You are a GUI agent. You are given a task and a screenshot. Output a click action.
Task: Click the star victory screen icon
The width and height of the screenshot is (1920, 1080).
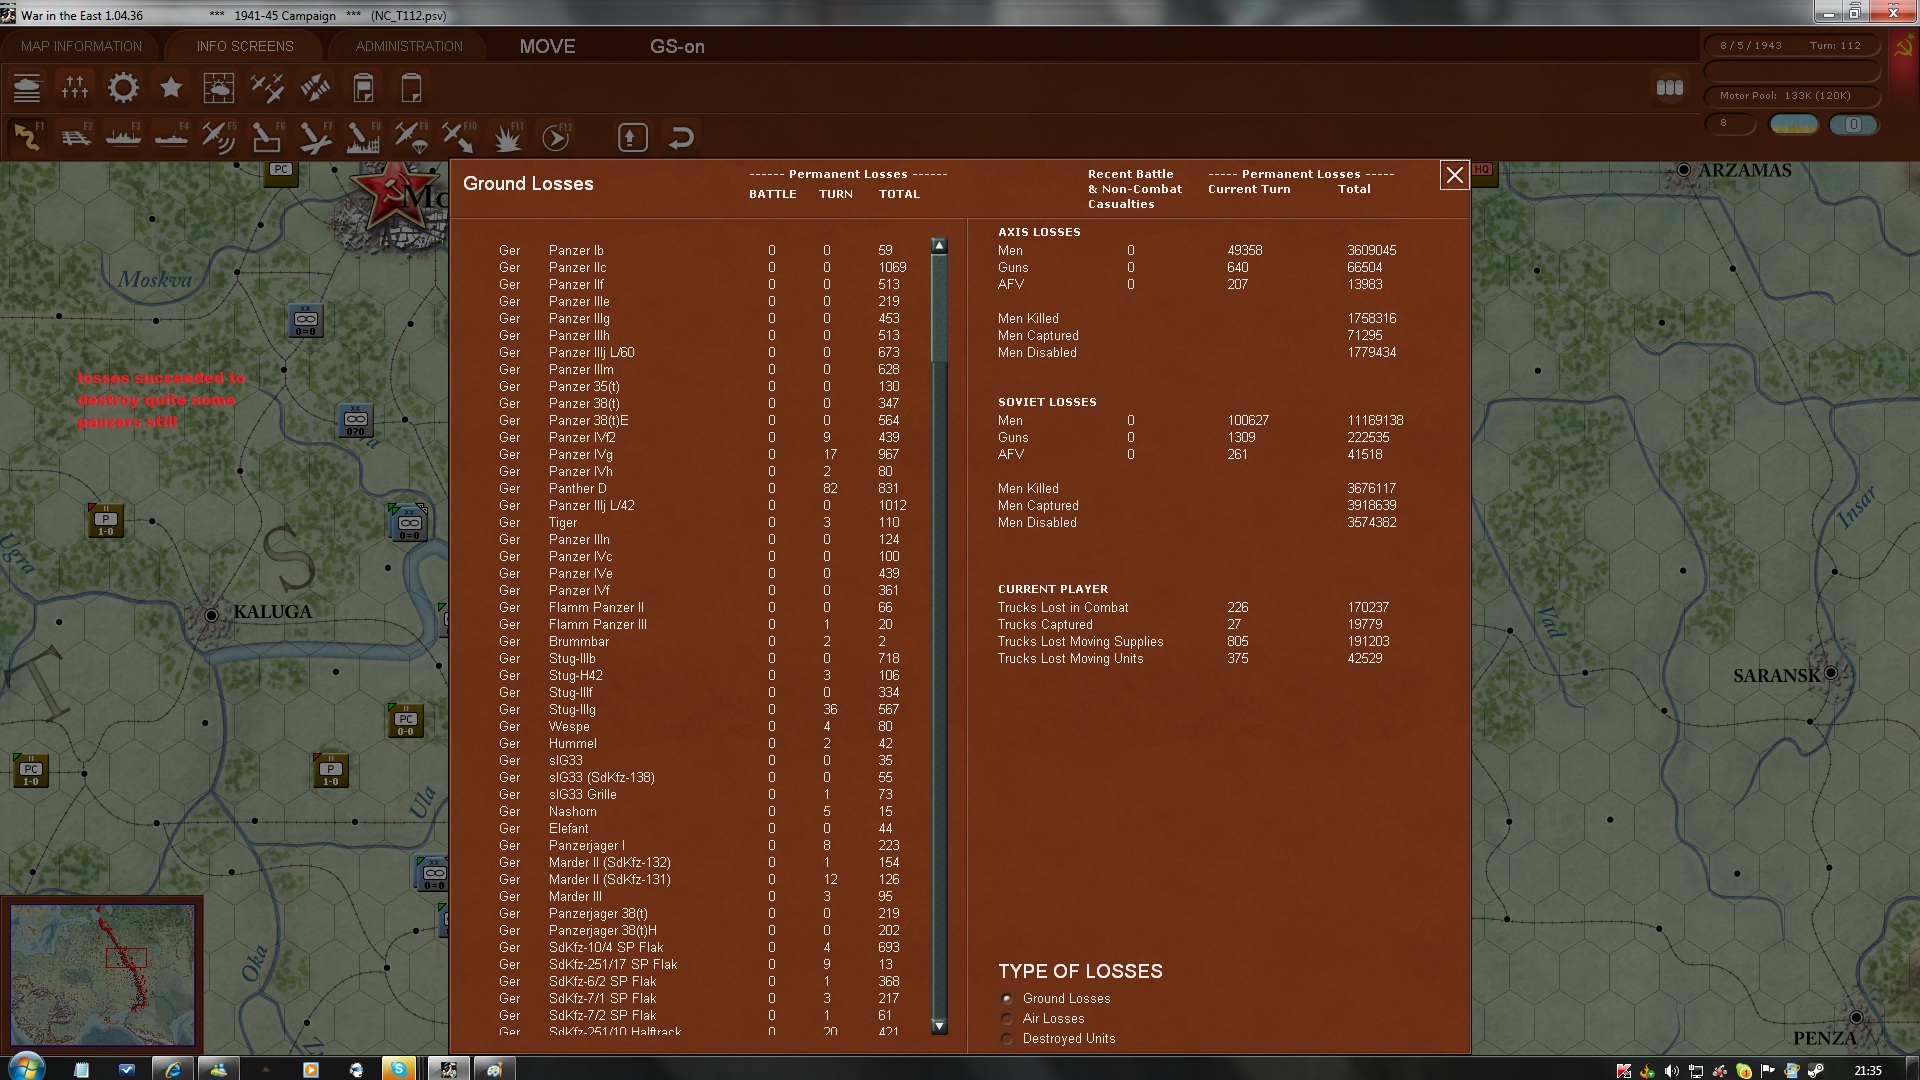(171, 88)
